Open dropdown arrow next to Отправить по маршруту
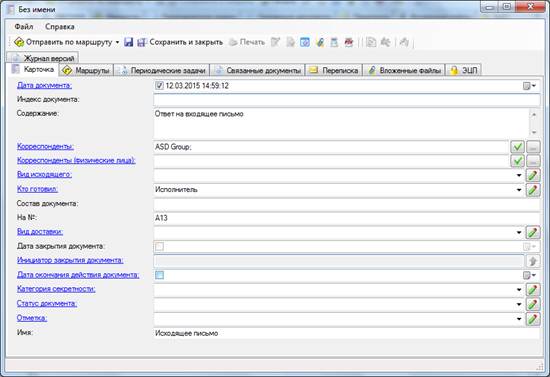The height and width of the screenshot is (377, 550). [117, 42]
